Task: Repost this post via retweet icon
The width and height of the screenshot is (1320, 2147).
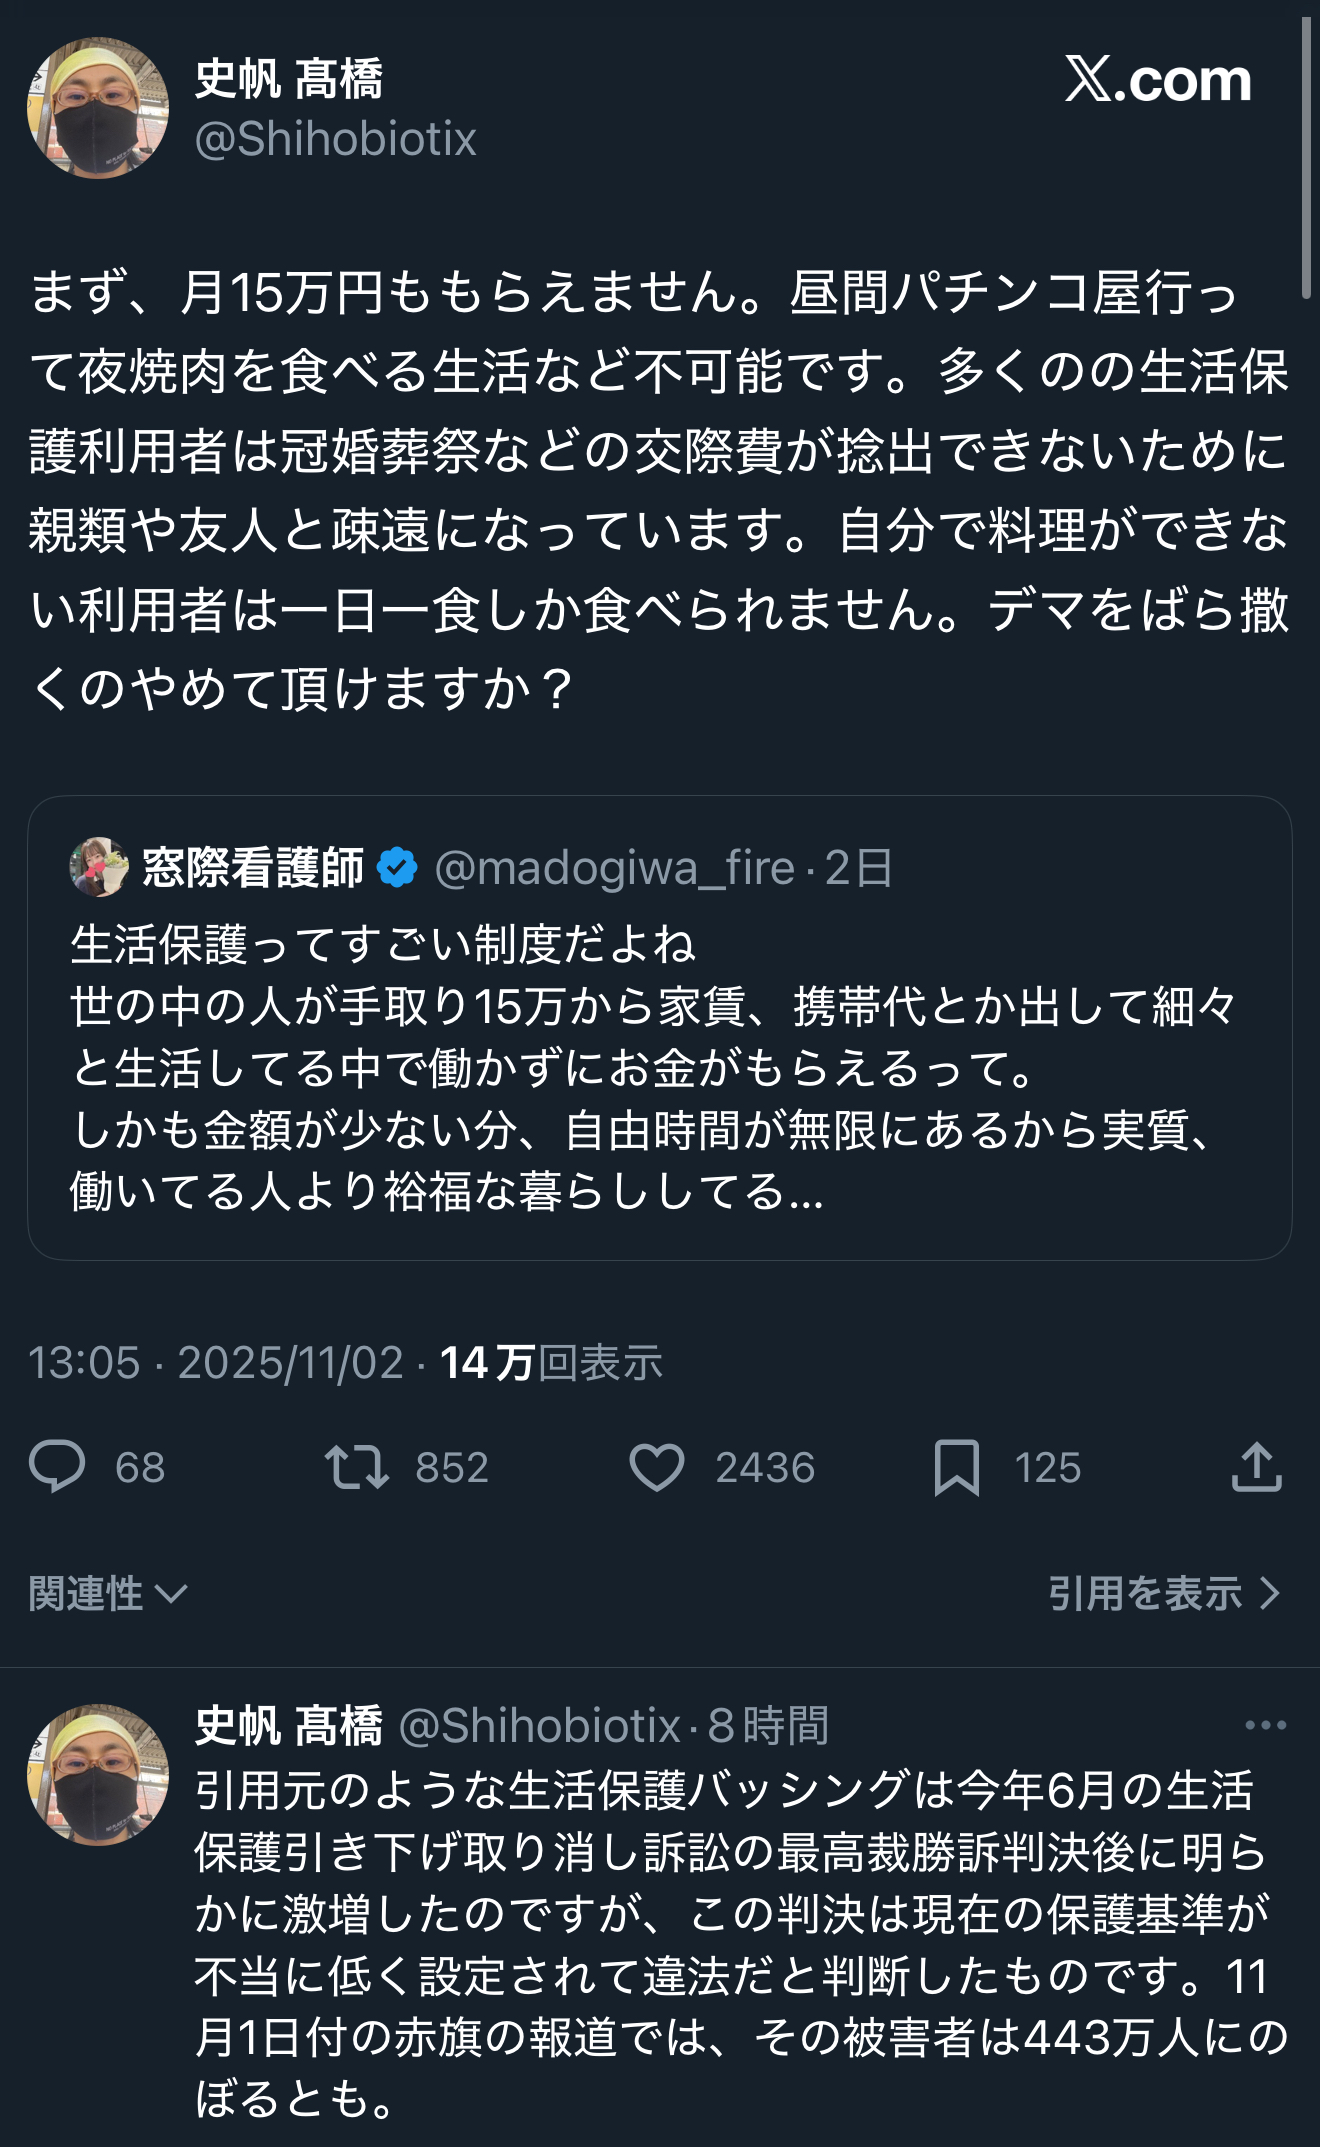Action: [357, 1467]
